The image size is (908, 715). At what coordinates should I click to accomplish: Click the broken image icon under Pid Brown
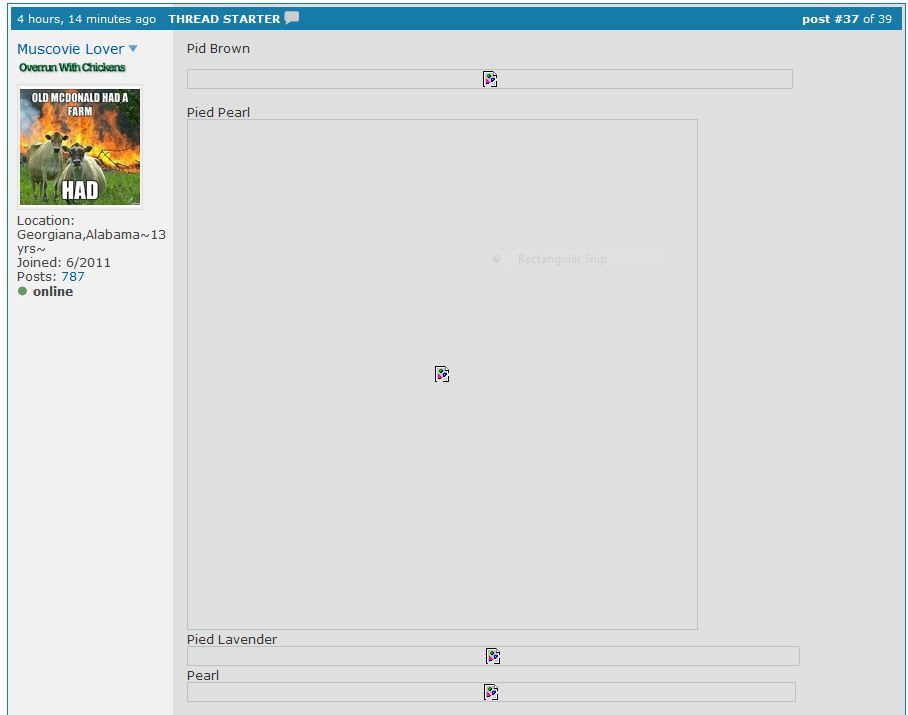490,79
